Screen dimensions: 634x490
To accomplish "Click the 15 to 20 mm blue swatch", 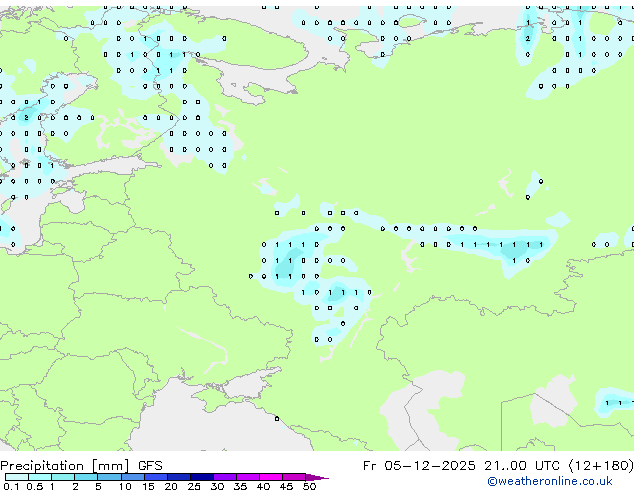I will point(156,477).
